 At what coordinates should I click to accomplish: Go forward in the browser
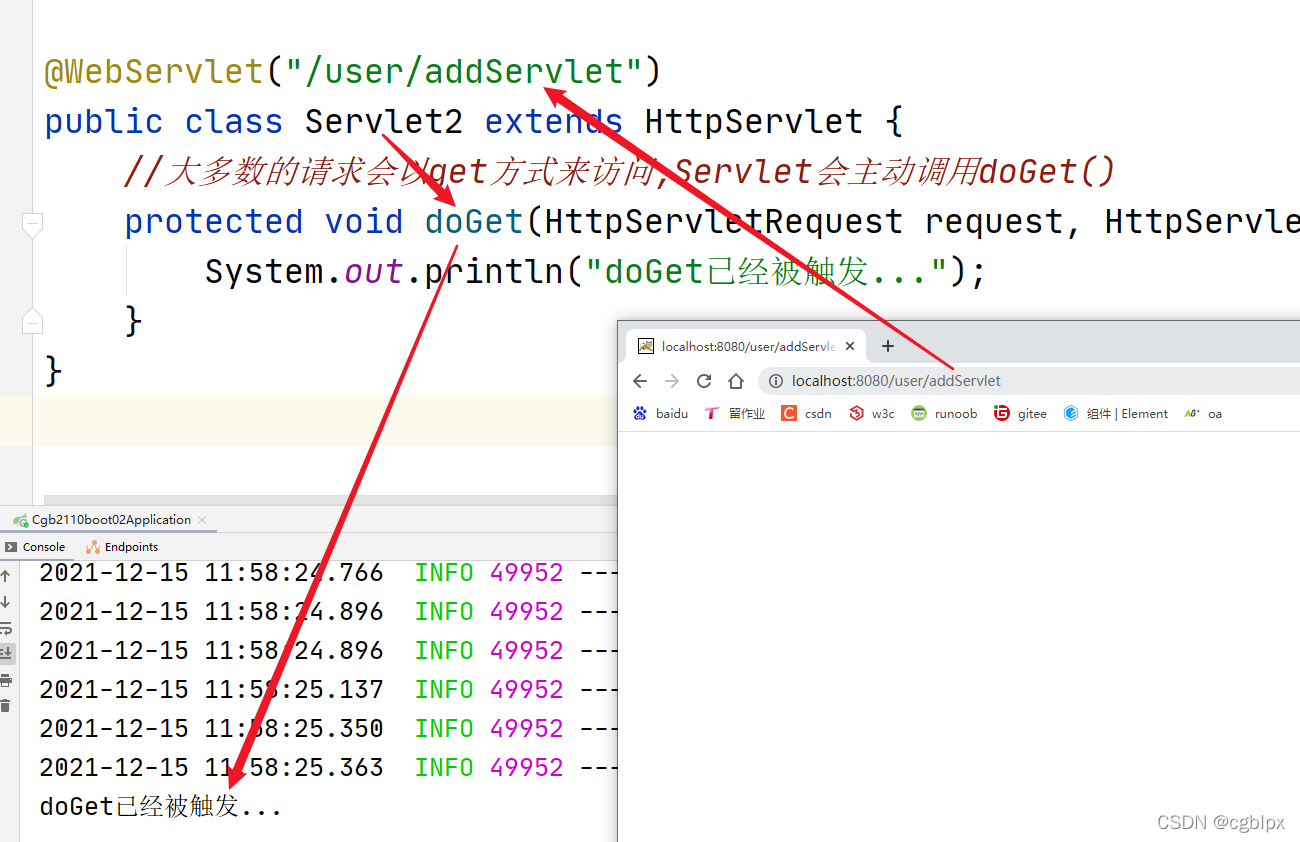(x=672, y=381)
